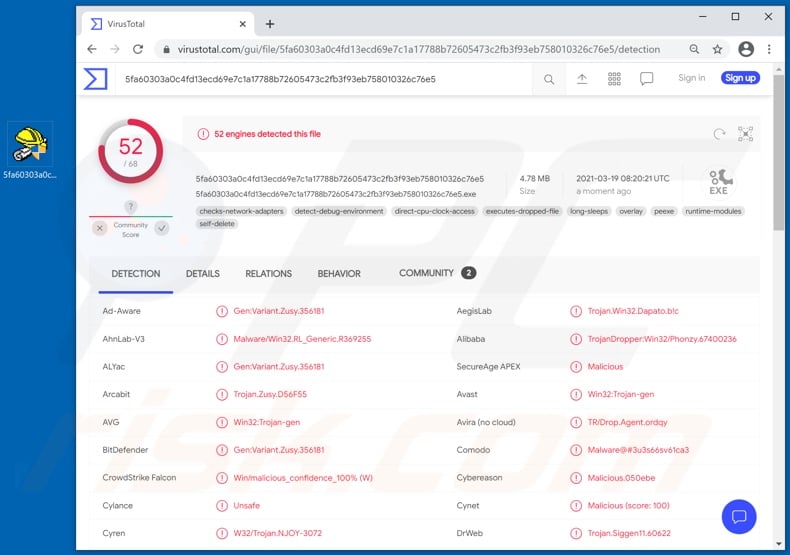Click the alert icon next to 52 engines detected
This screenshot has width=790, height=555.
203,134
